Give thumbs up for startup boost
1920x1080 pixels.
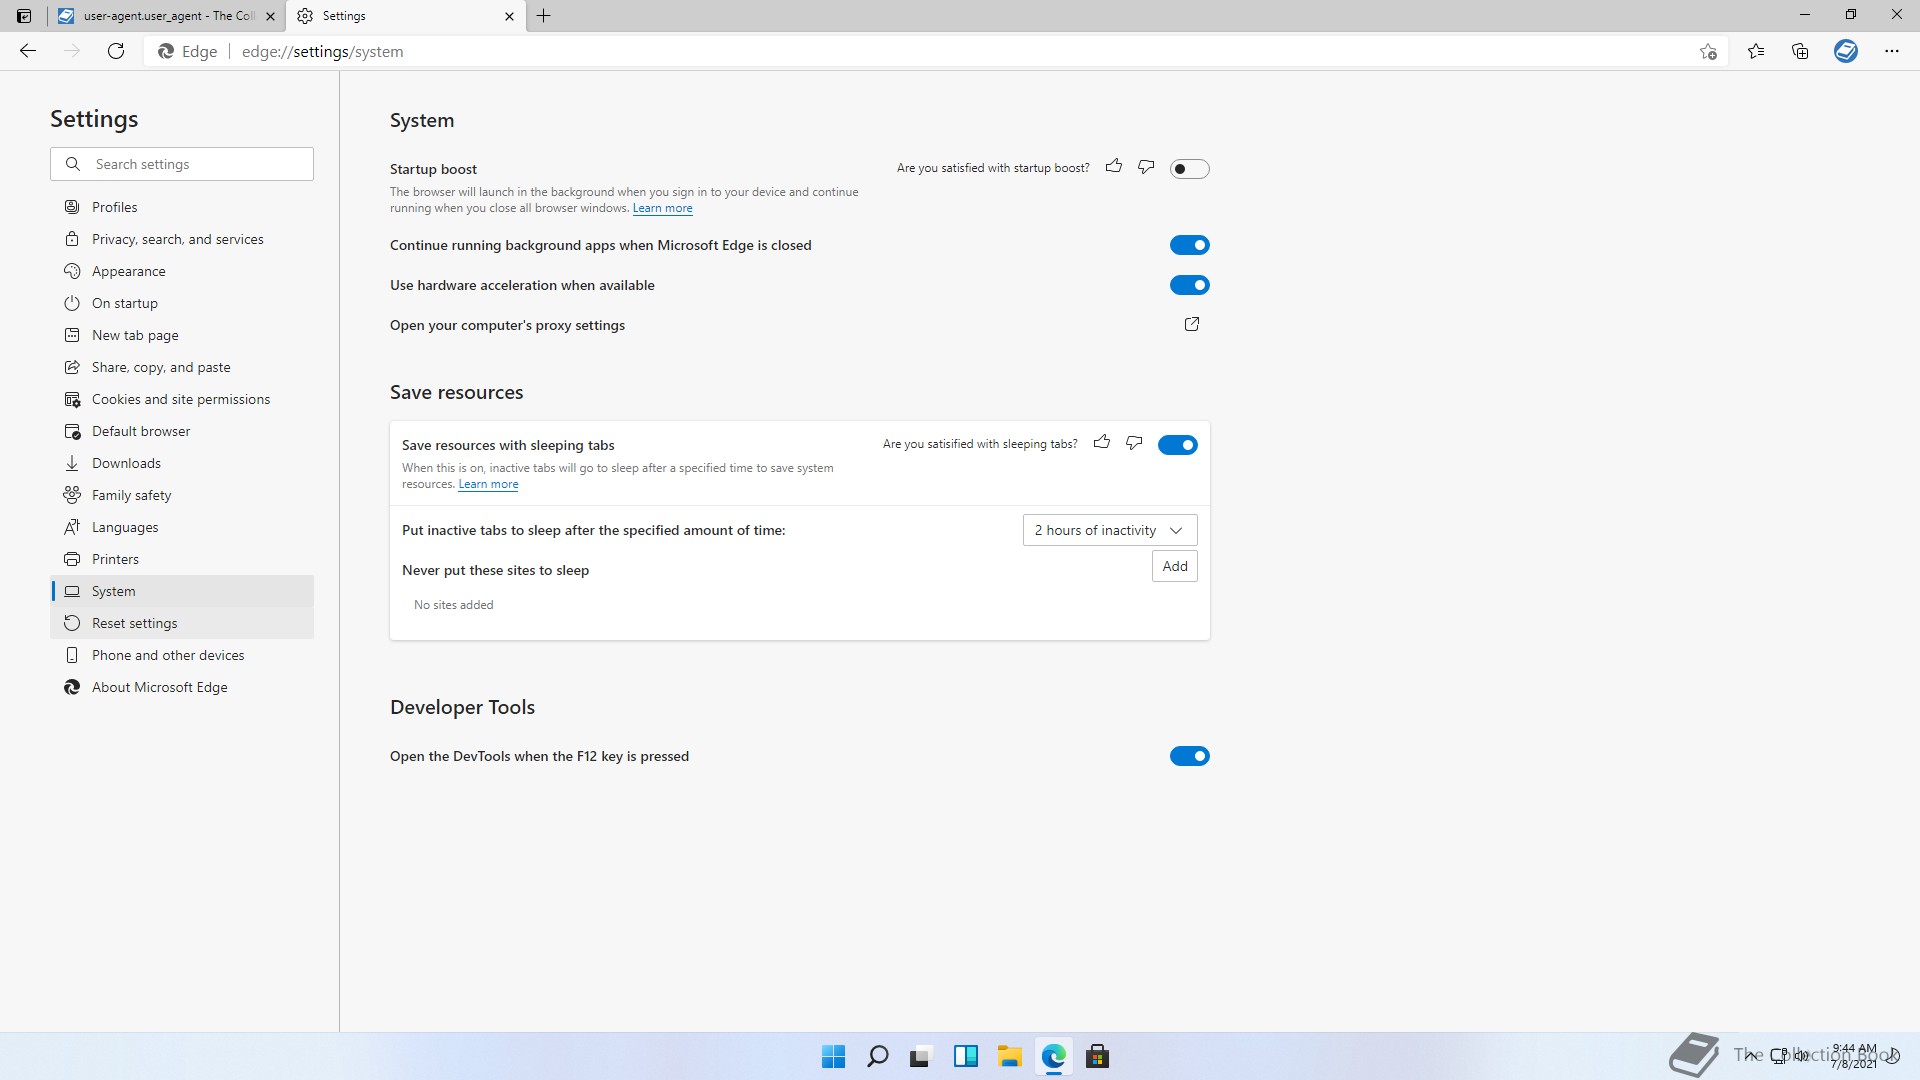point(1114,167)
